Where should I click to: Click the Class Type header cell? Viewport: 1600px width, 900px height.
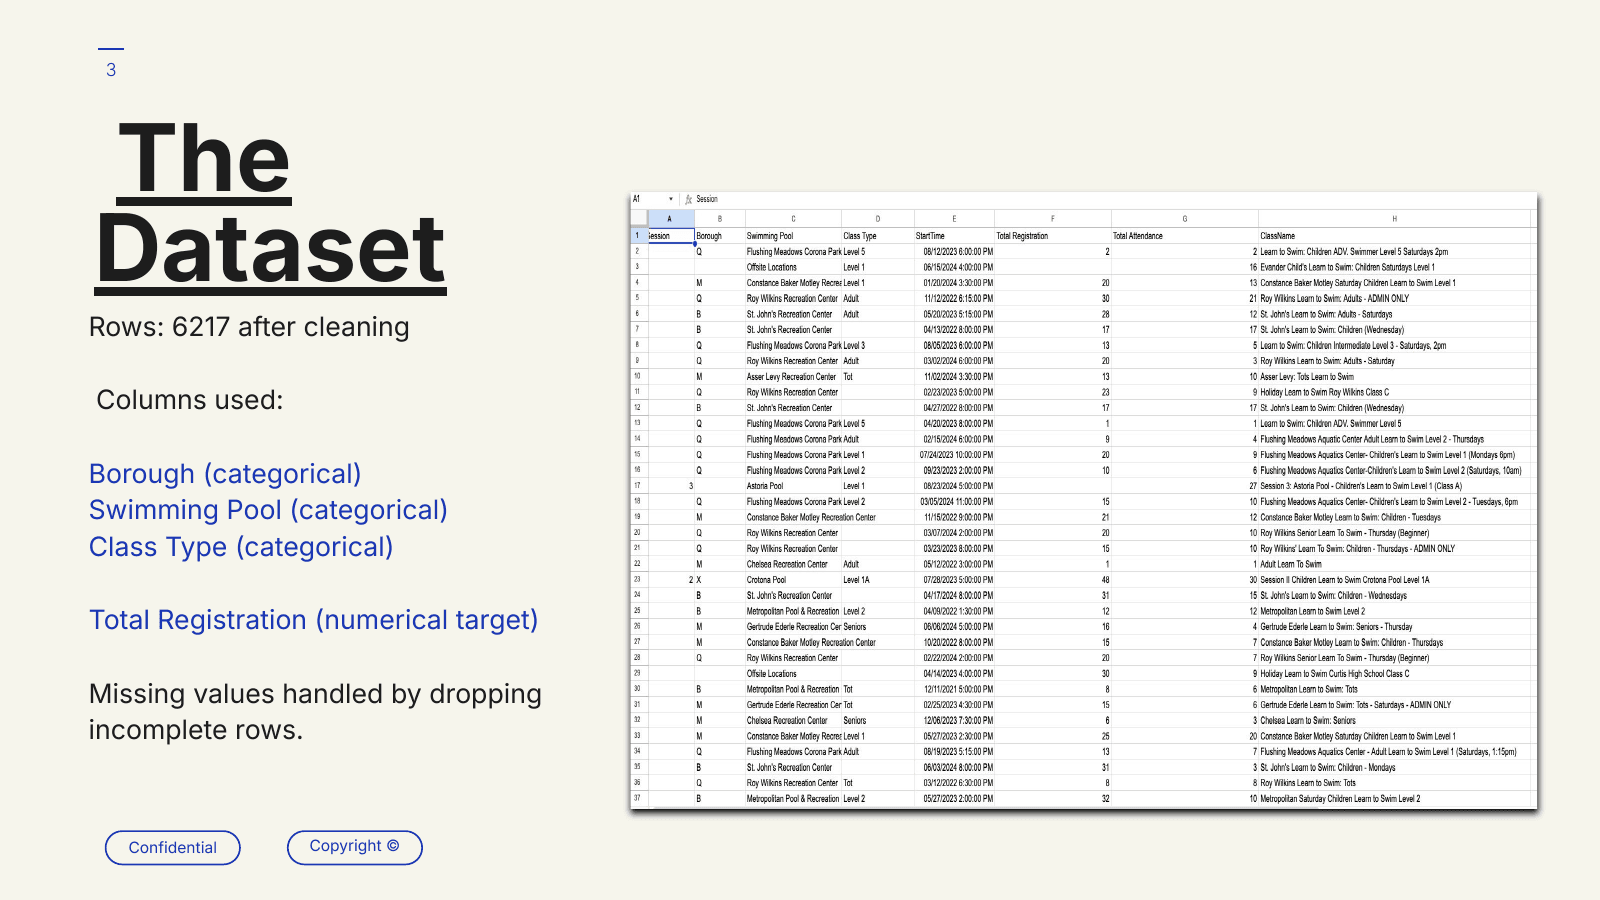(878, 236)
